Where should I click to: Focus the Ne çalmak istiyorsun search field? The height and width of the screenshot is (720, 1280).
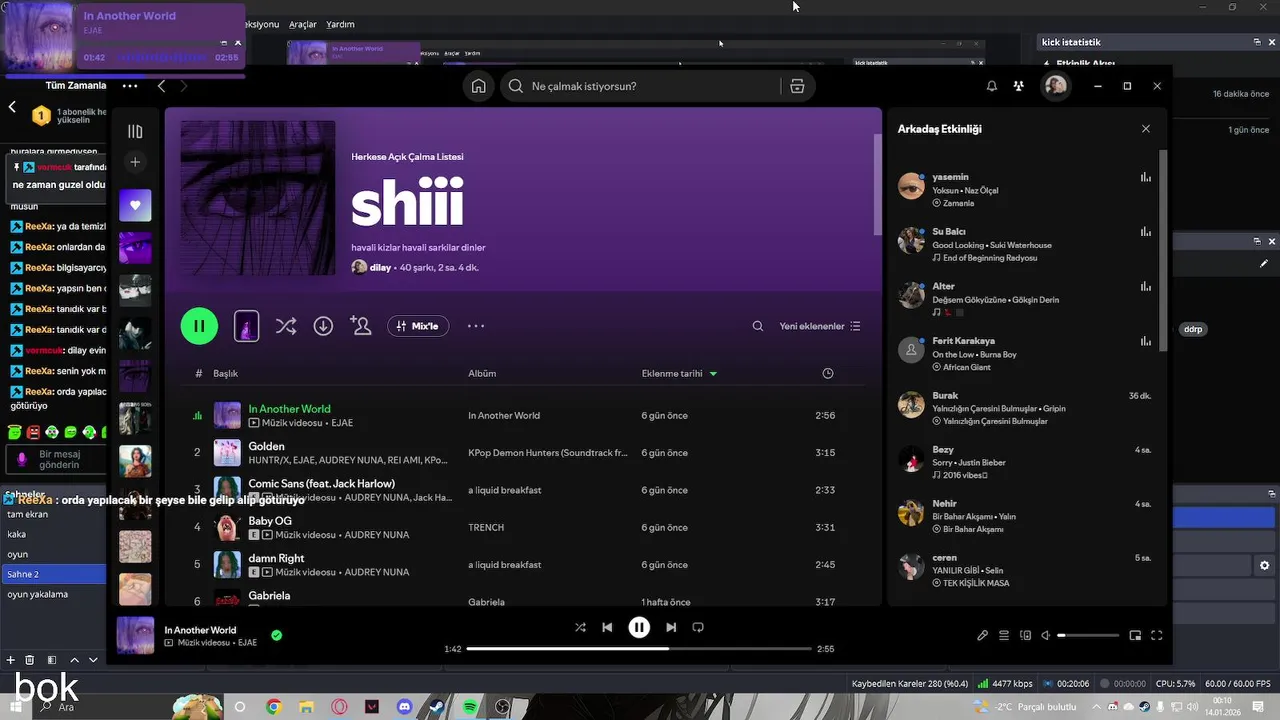[x=640, y=86]
